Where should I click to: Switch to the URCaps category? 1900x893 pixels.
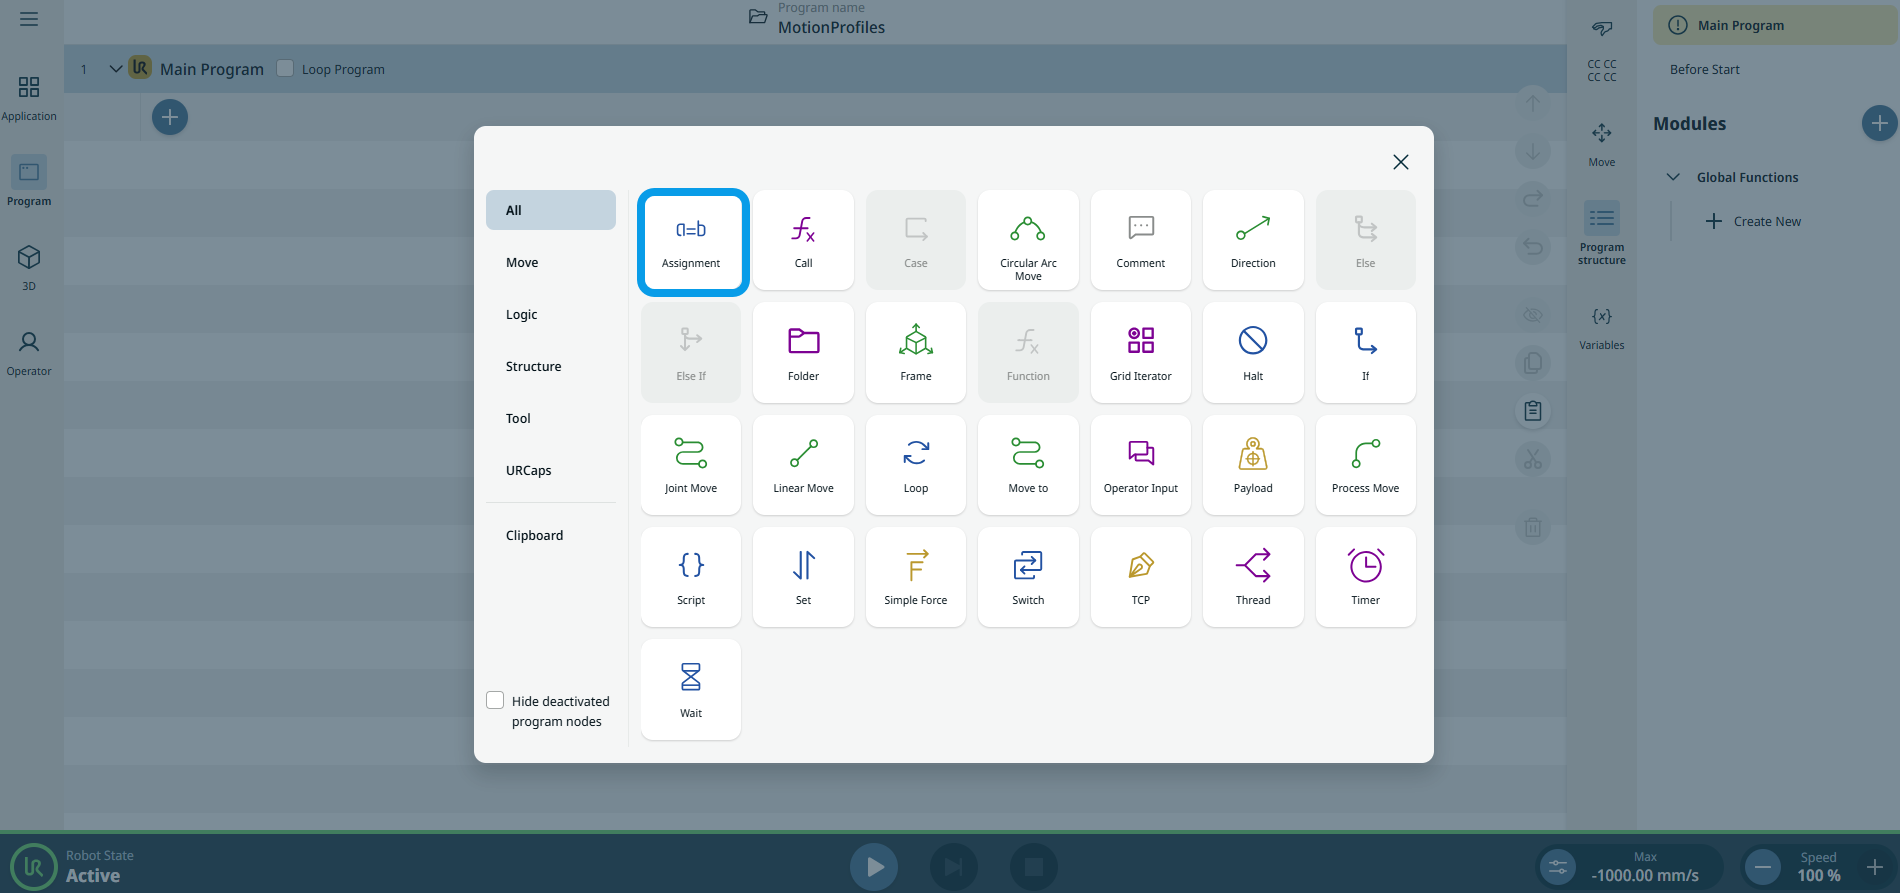(x=528, y=470)
